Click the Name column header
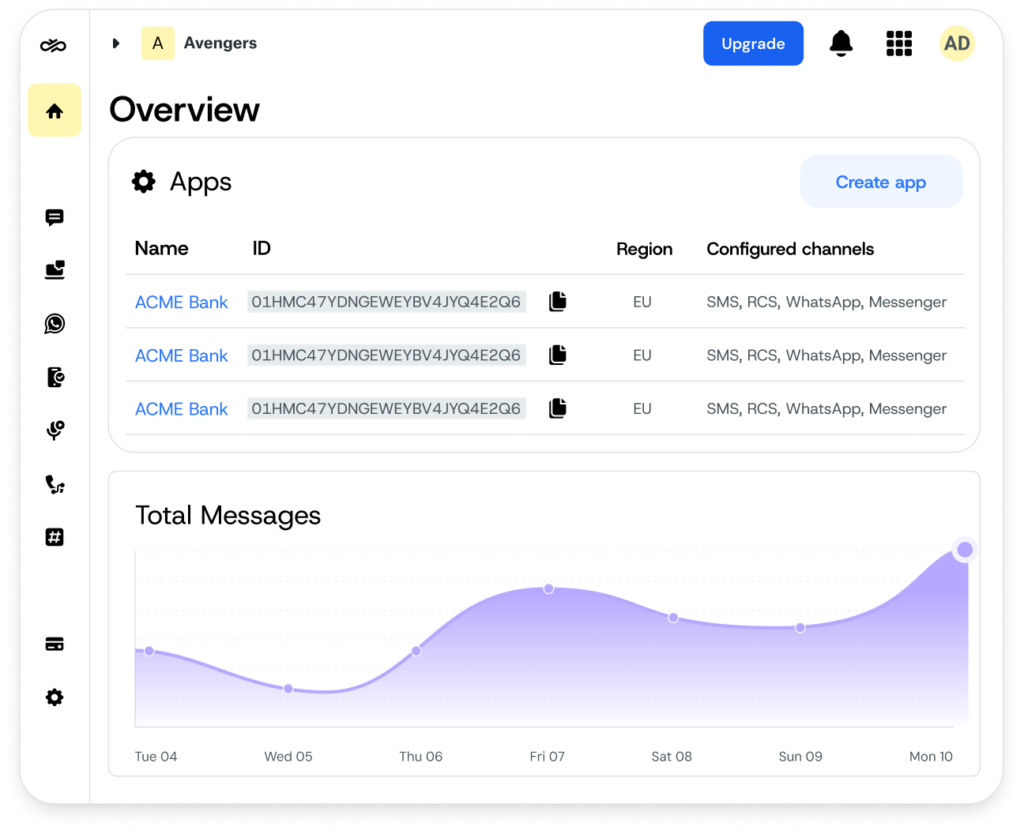Viewport: 1024px width, 827px height. (161, 248)
